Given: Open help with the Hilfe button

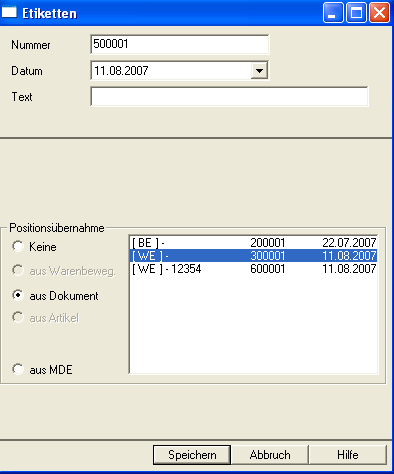Looking at the screenshot, I should 348,455.
